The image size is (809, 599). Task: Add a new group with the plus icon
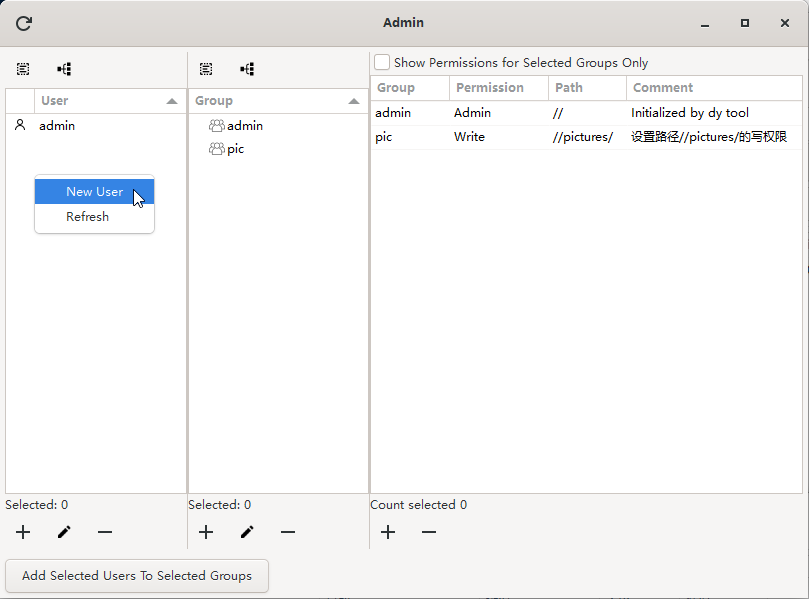coord(206,532)
